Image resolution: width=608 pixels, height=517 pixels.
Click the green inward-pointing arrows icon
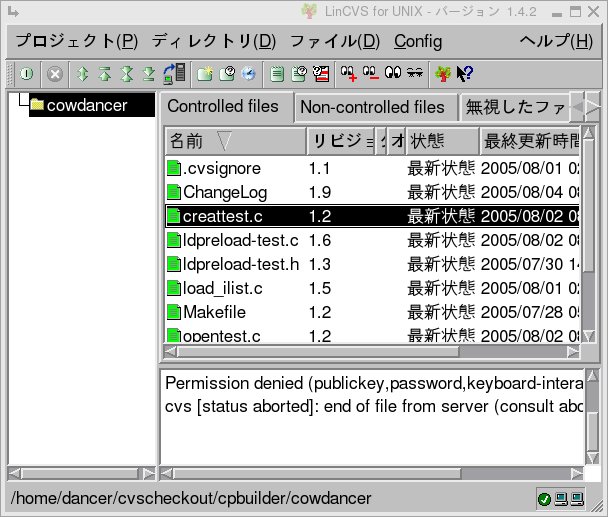click(x=127, y=74)
